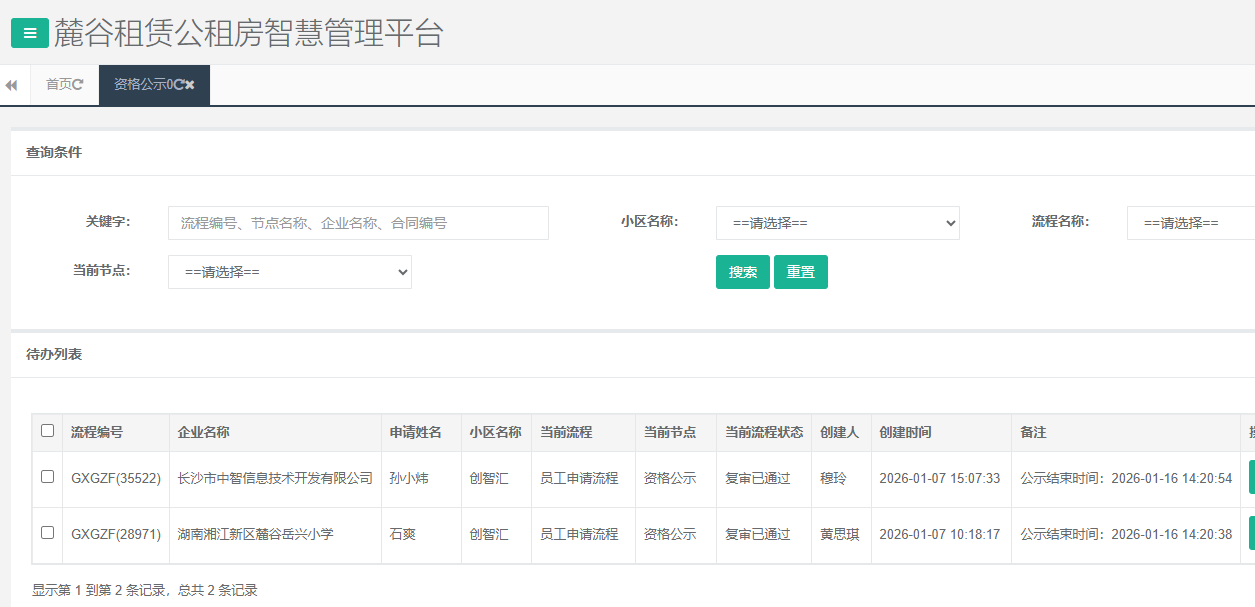
Task: Click green action button in 孙小炜 row
Action: pyautogui.click(x=1250, y=478)
